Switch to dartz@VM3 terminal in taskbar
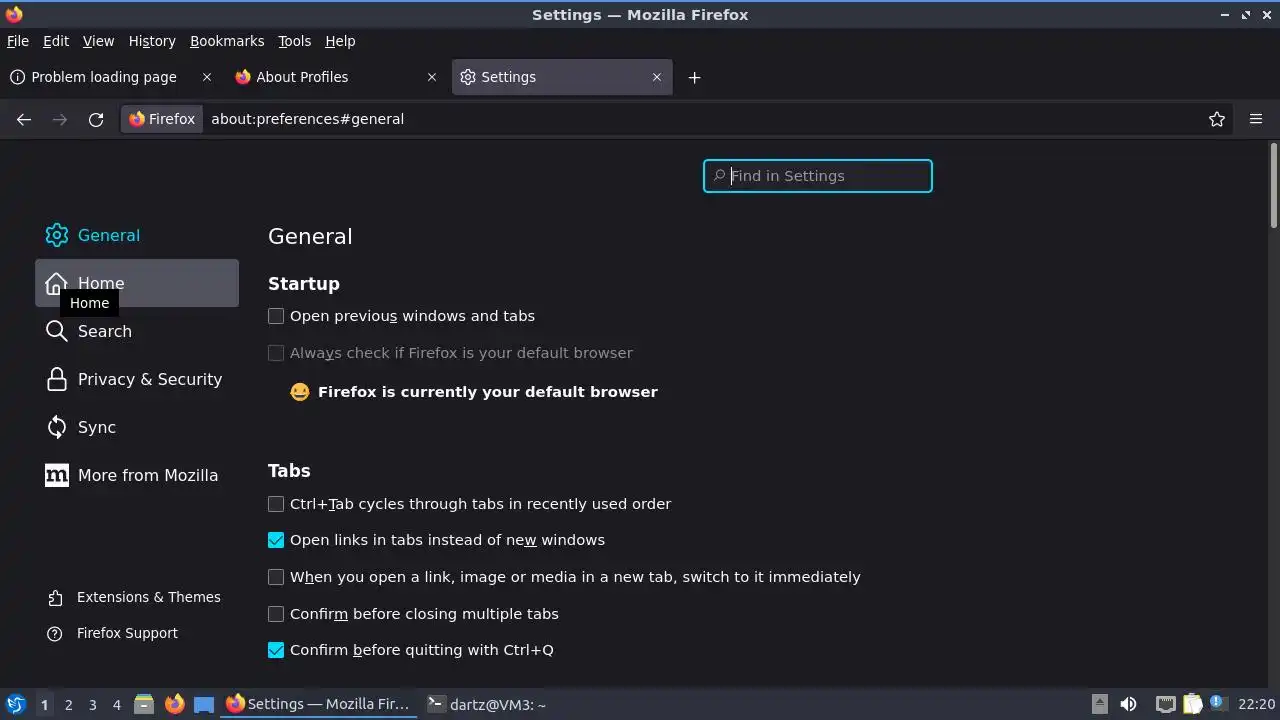The width and height of the screenshot is (1280, 720). point(488,704)
